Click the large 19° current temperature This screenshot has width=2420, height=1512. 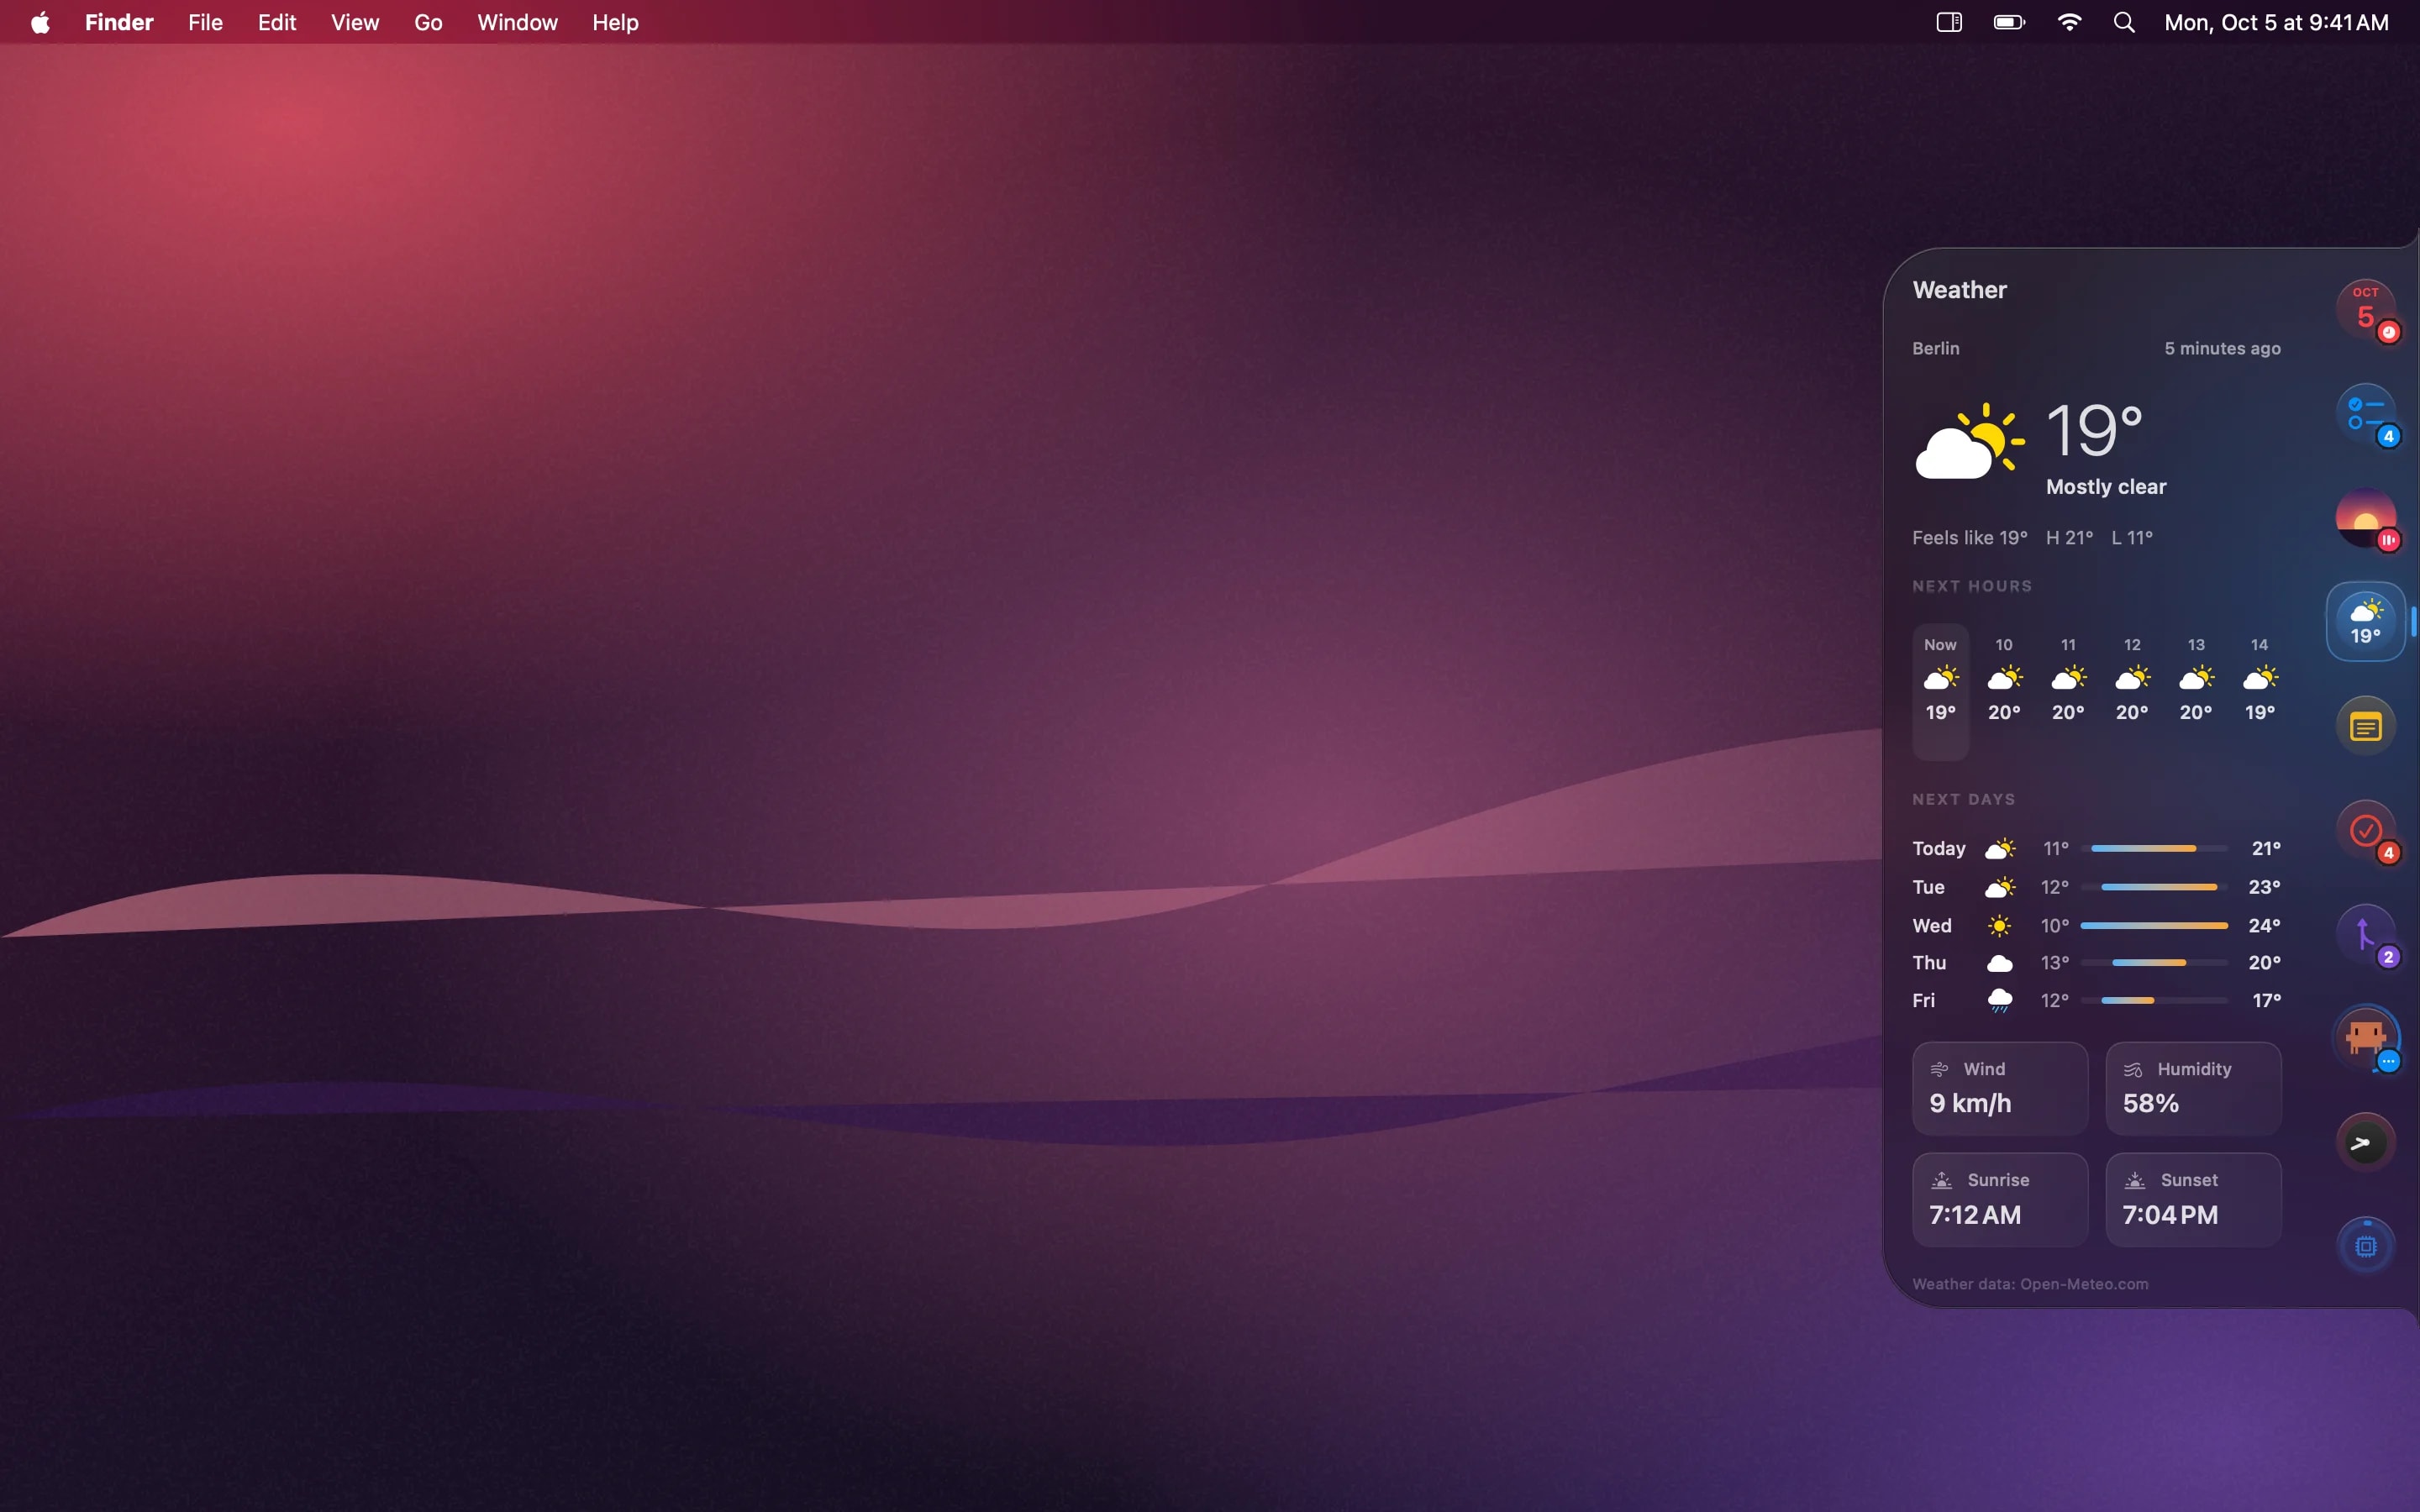click(2094, 430)
